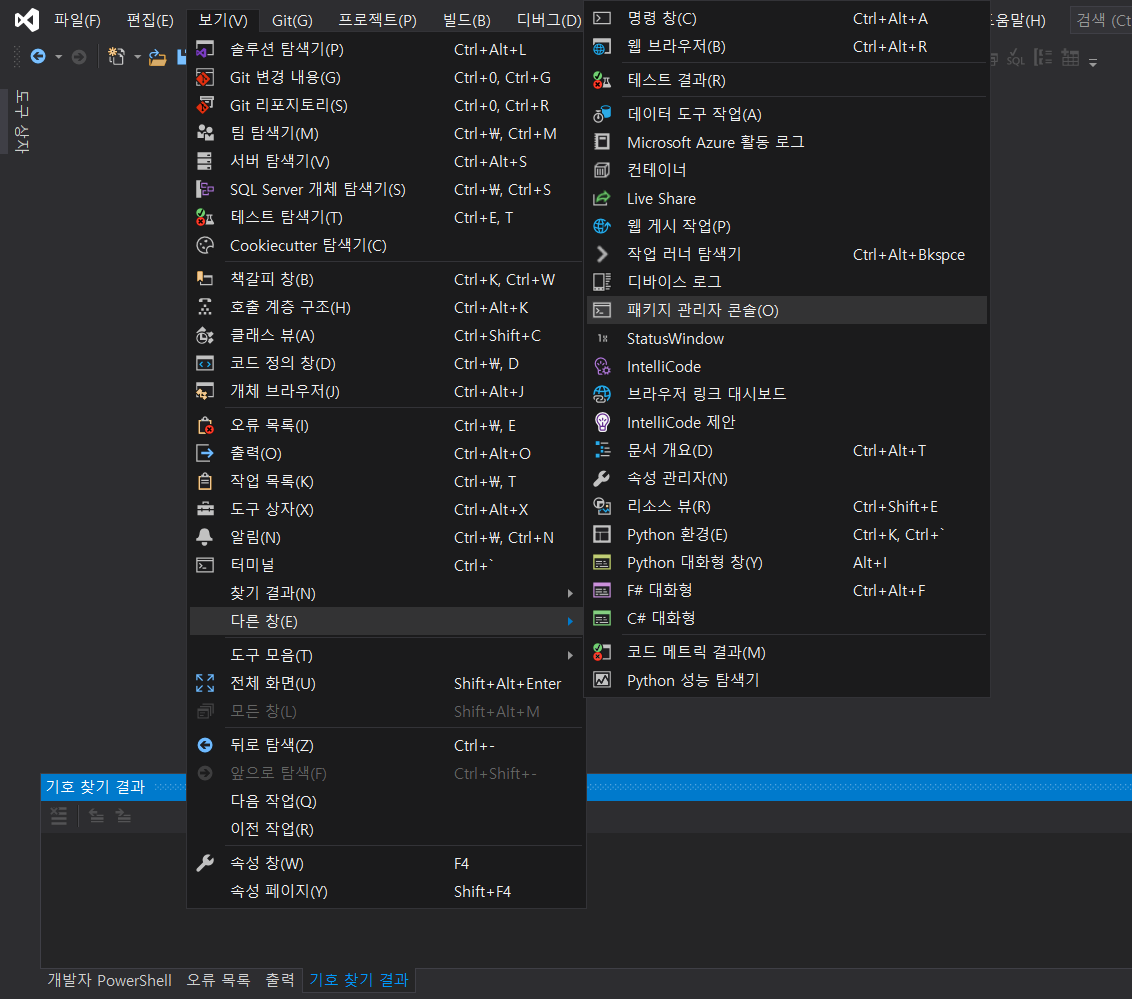Switch to the 기호 찾기 결과 bottom tab
The image size is (1132, 999).
coord(359,980)
